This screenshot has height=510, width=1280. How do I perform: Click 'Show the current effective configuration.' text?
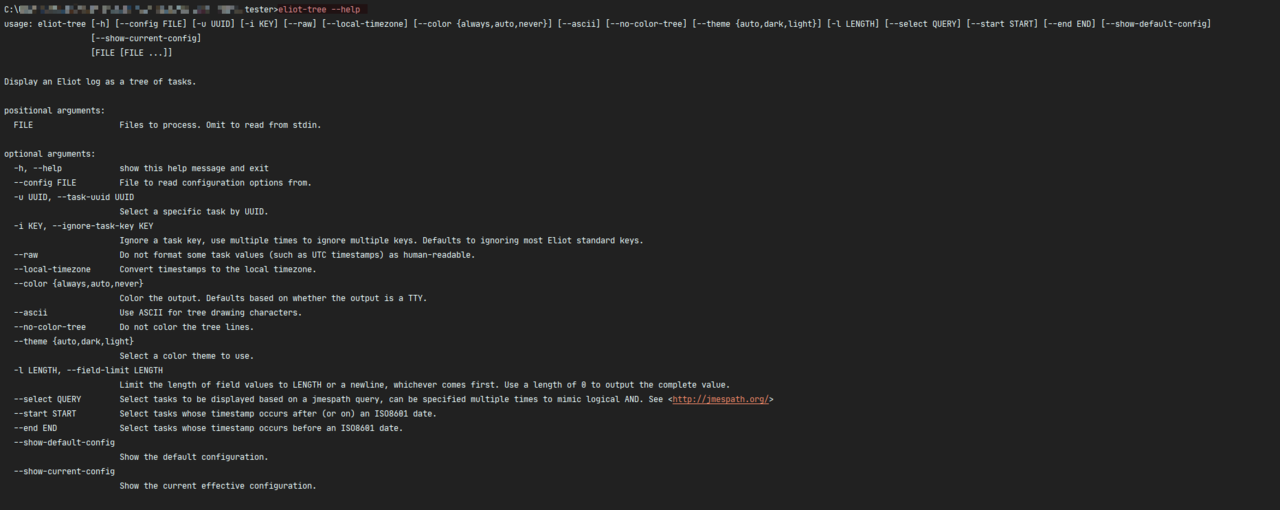218,485
